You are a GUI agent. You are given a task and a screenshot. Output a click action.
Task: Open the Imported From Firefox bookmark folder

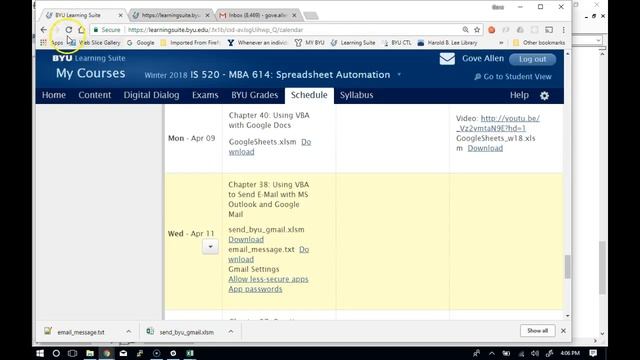tap(190, 42)
